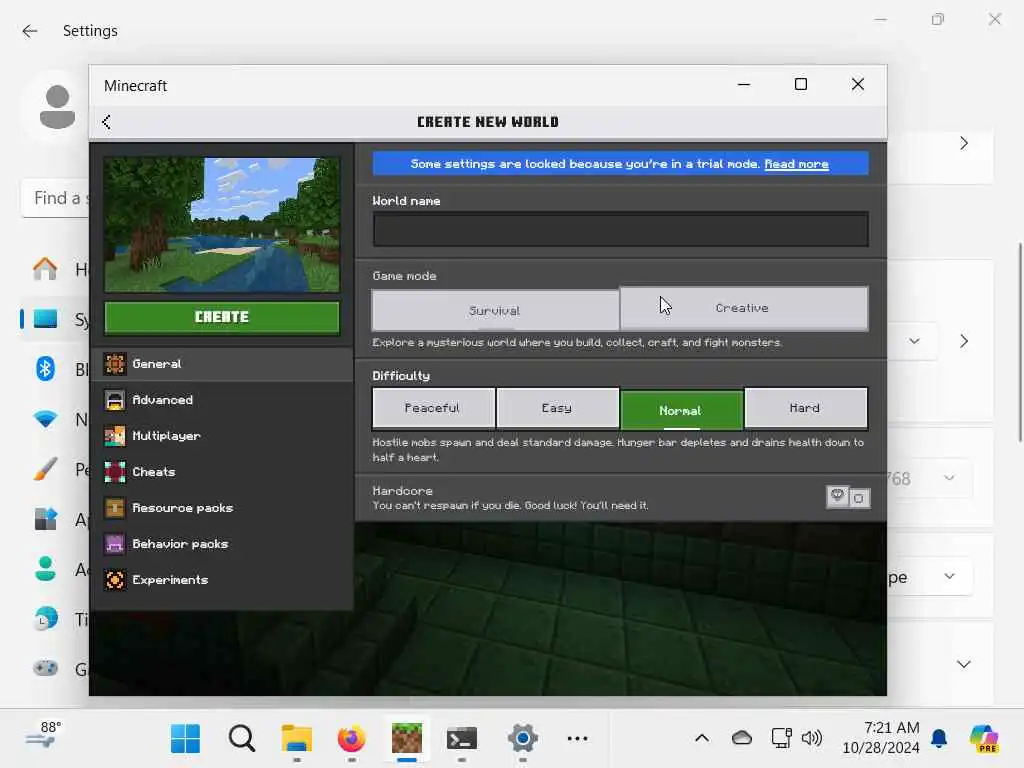Open Home in Settings sidebar
The image size is (1024, 768).
pyautogui.click(x=45, y=269)
